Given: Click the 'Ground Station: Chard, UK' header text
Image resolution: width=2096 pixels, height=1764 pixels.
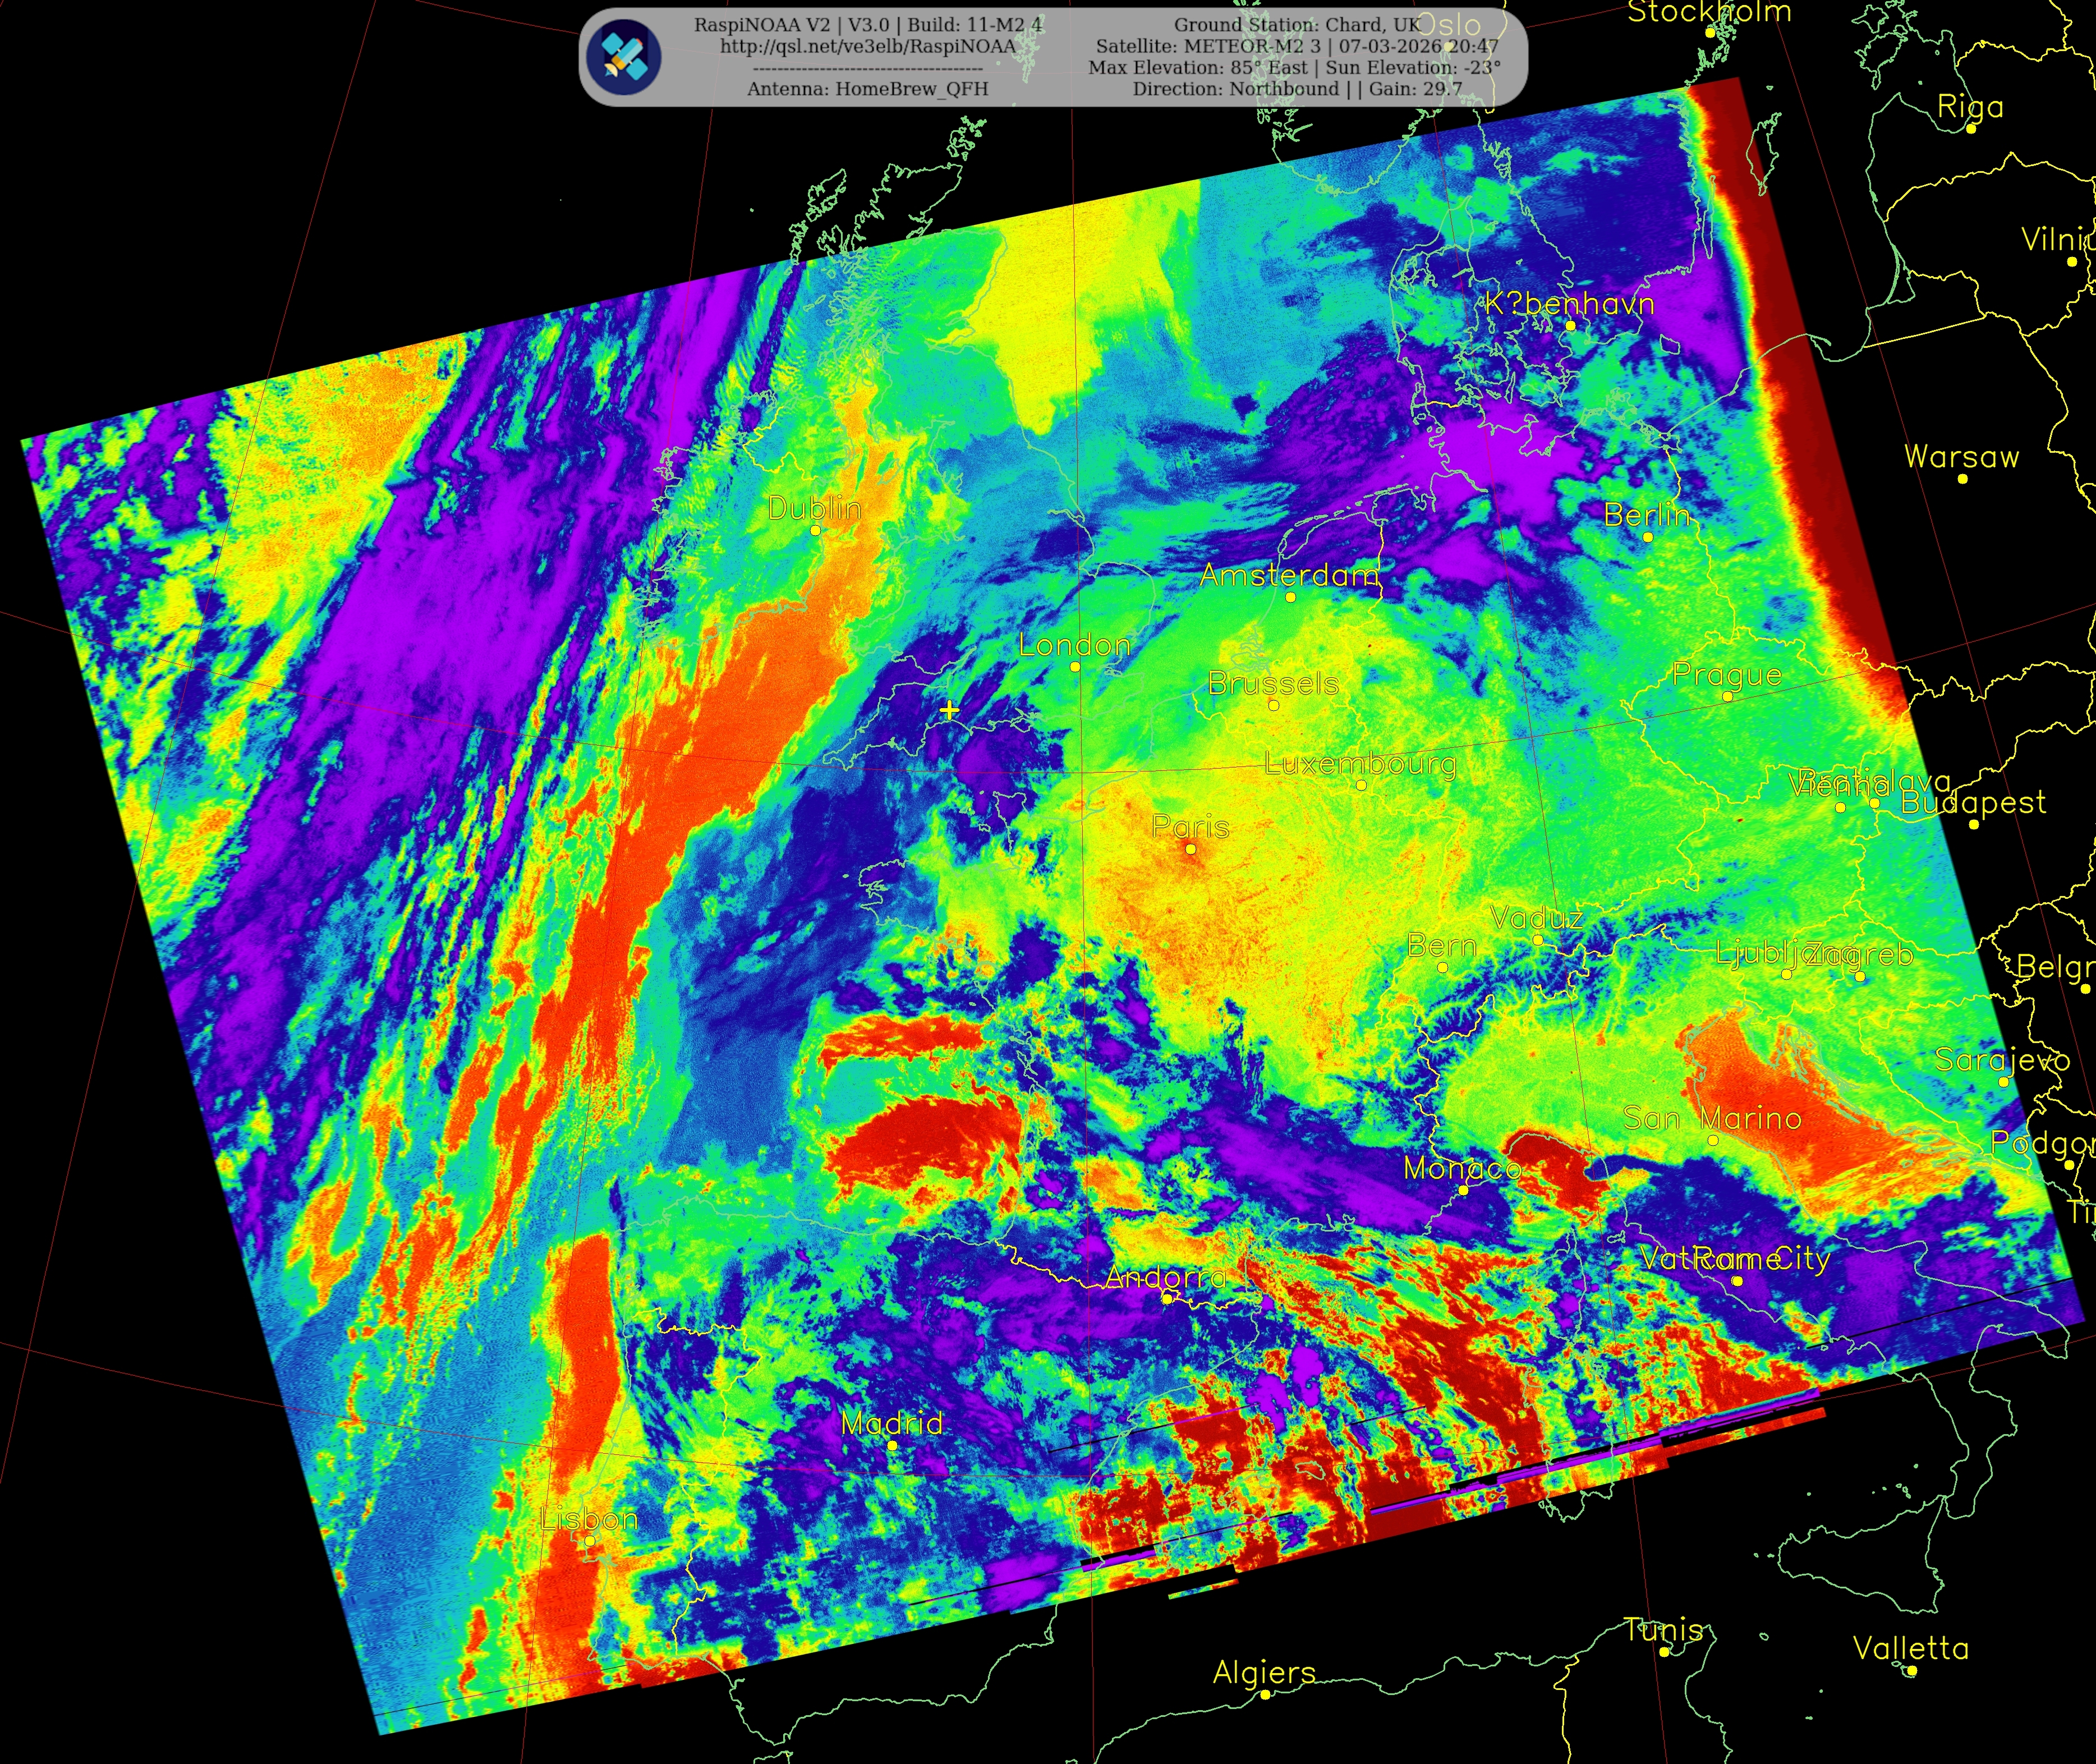Looking at the screenshot, I should point(1297,25).
